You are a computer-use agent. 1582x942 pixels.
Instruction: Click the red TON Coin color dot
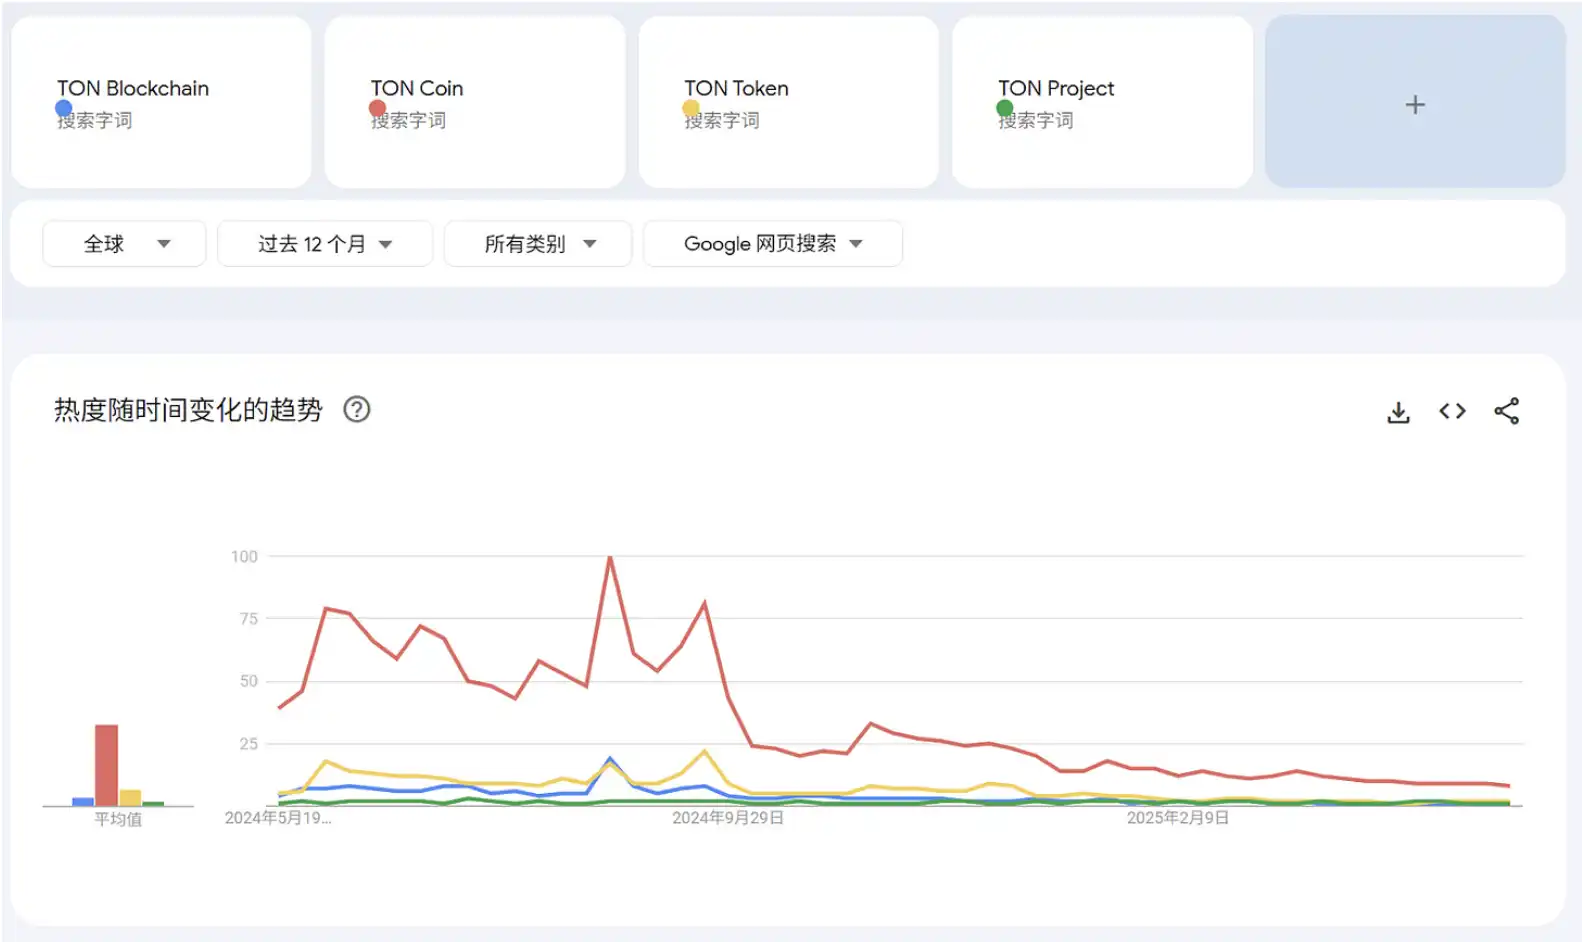377,108
